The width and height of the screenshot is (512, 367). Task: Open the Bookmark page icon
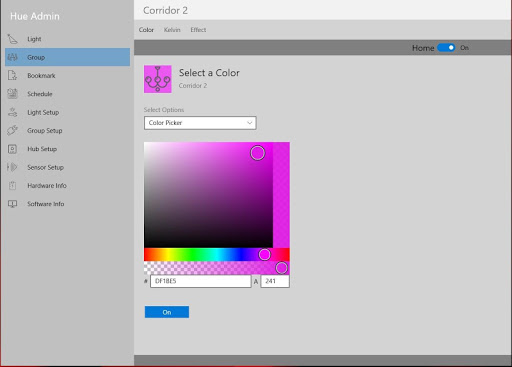(x=12, y=76)
